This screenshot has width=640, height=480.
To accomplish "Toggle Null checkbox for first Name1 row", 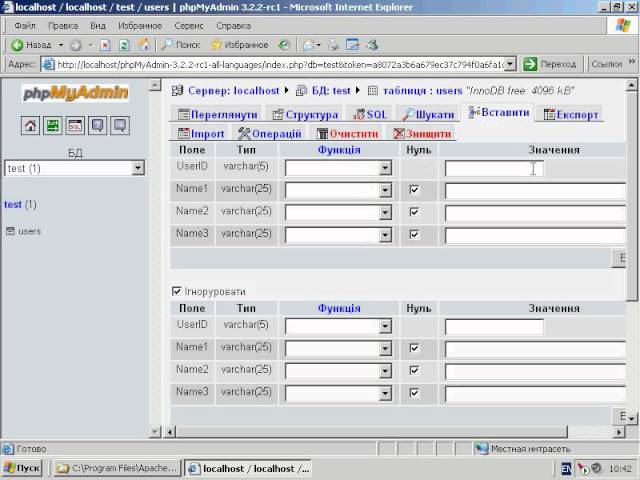I will tap(414, 190).
